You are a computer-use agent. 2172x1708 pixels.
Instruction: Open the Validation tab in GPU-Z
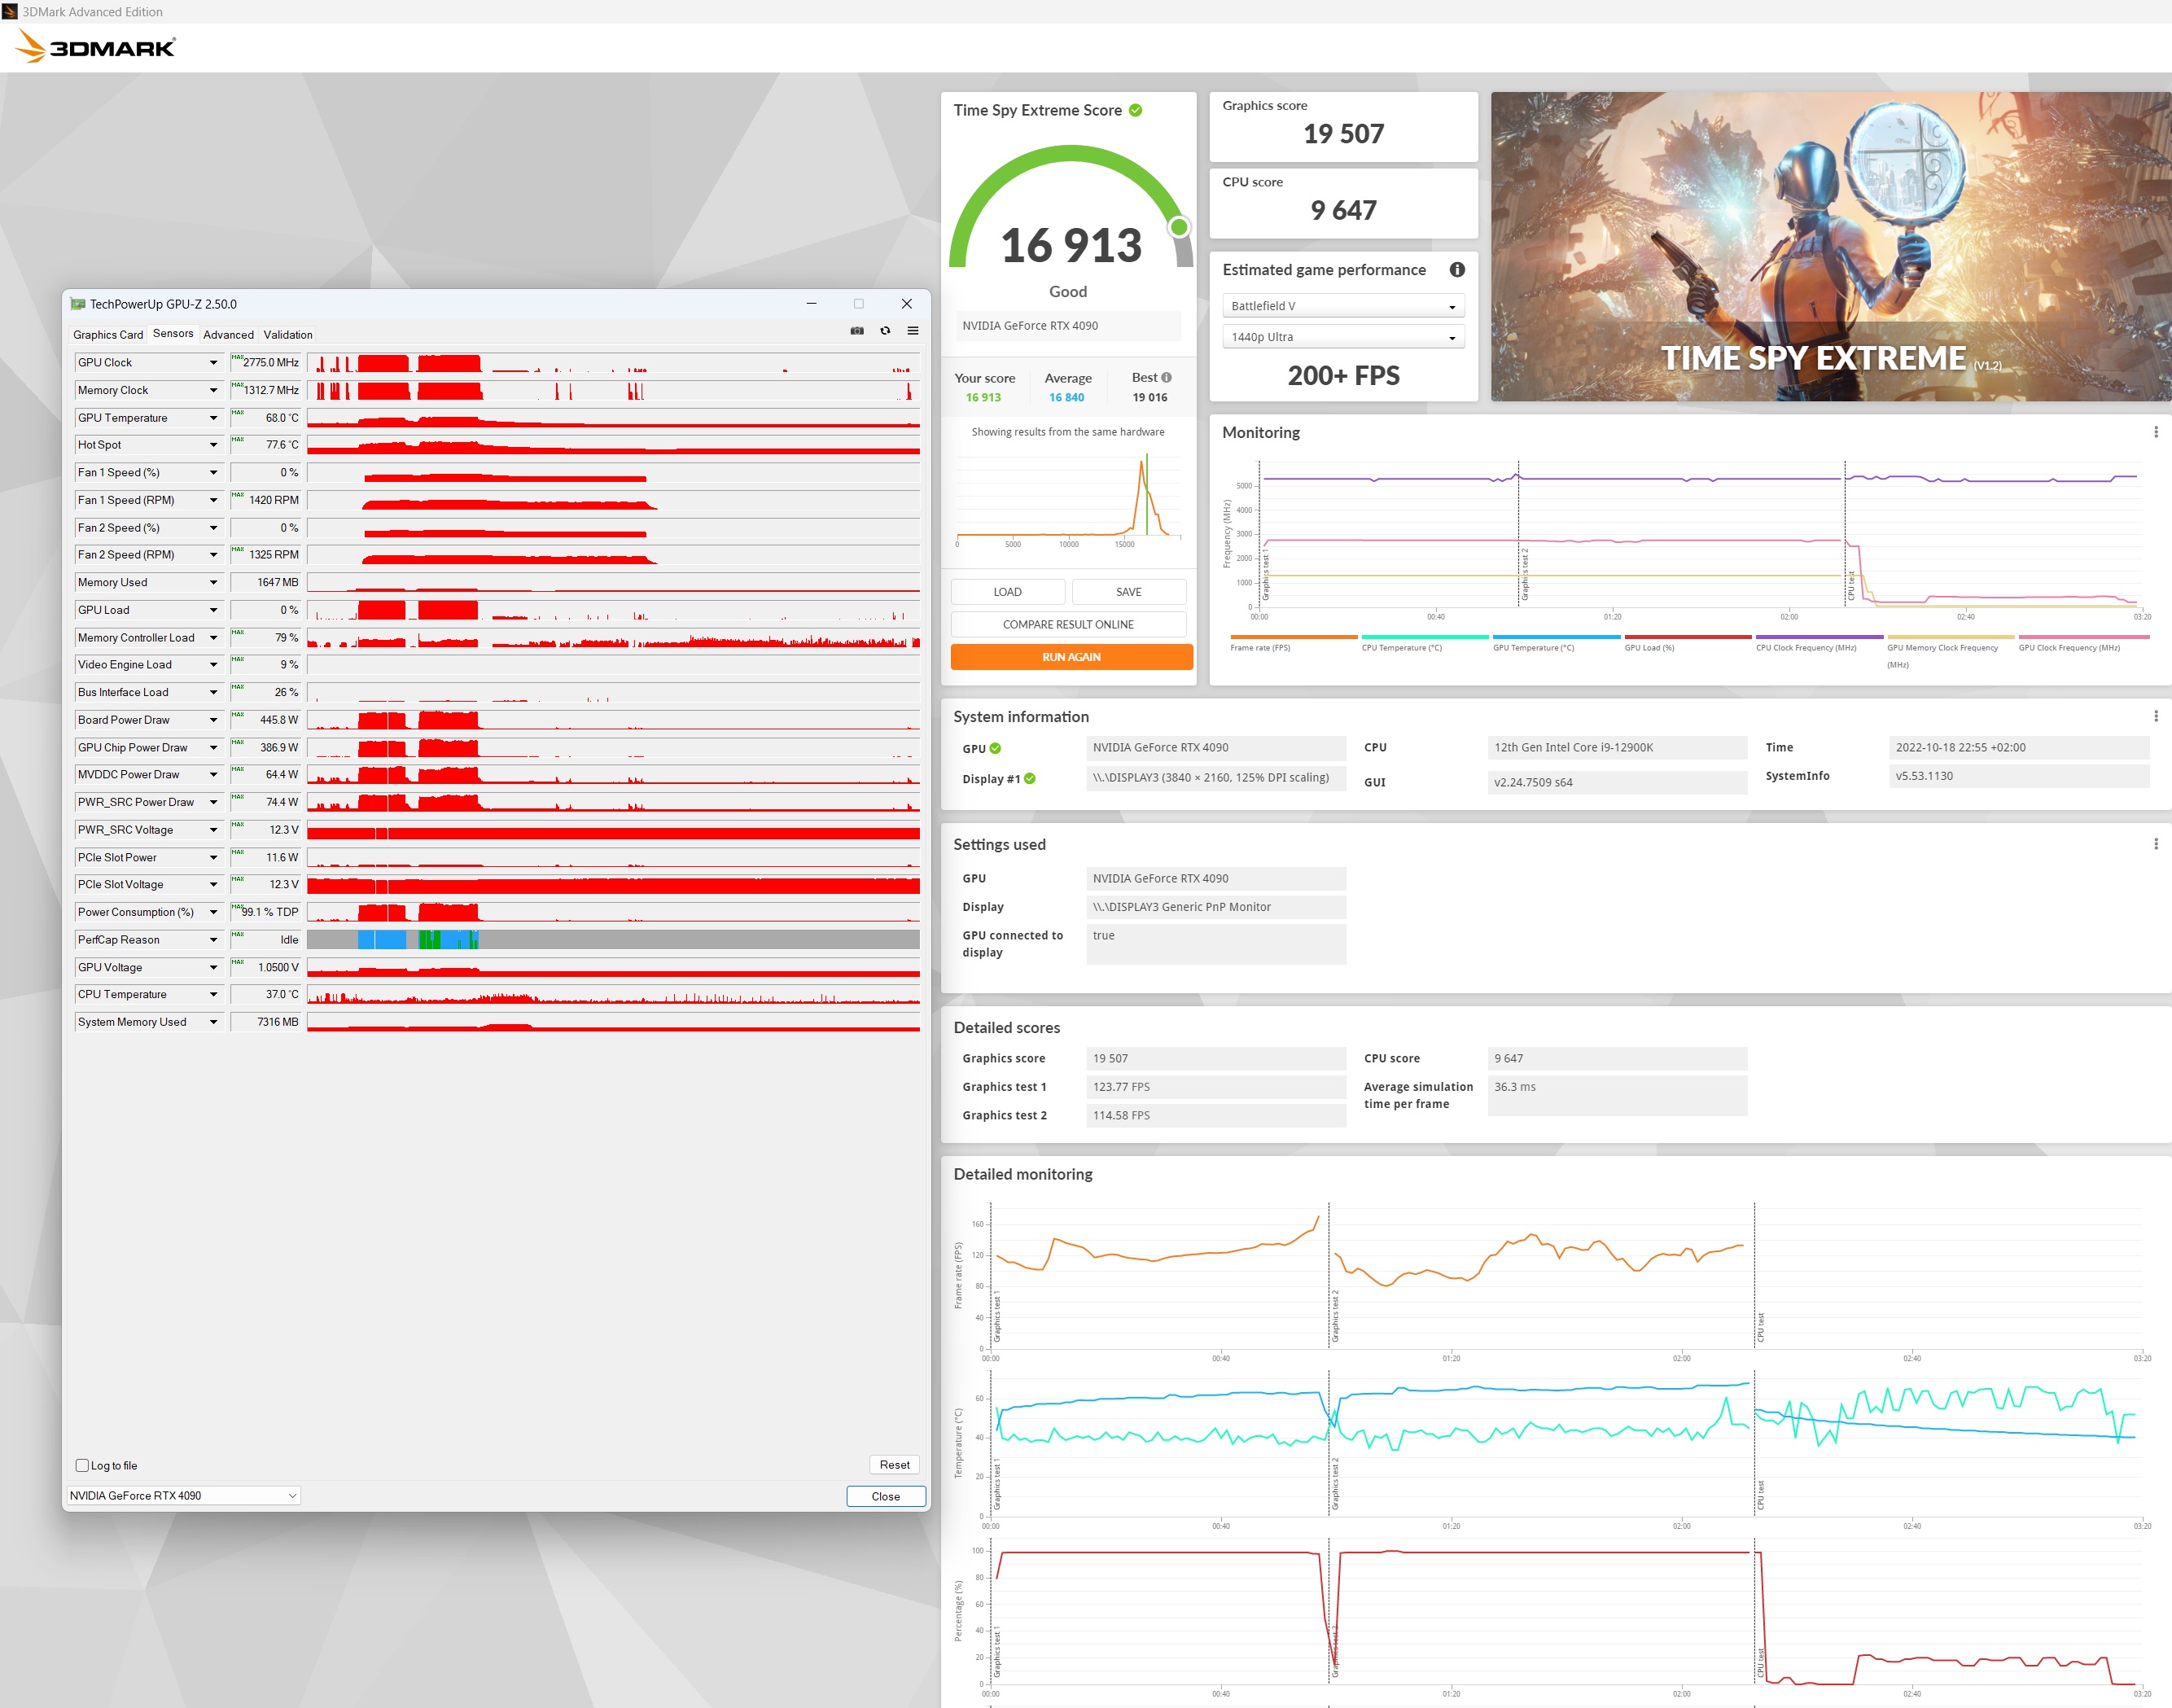(x=288, y=335)
